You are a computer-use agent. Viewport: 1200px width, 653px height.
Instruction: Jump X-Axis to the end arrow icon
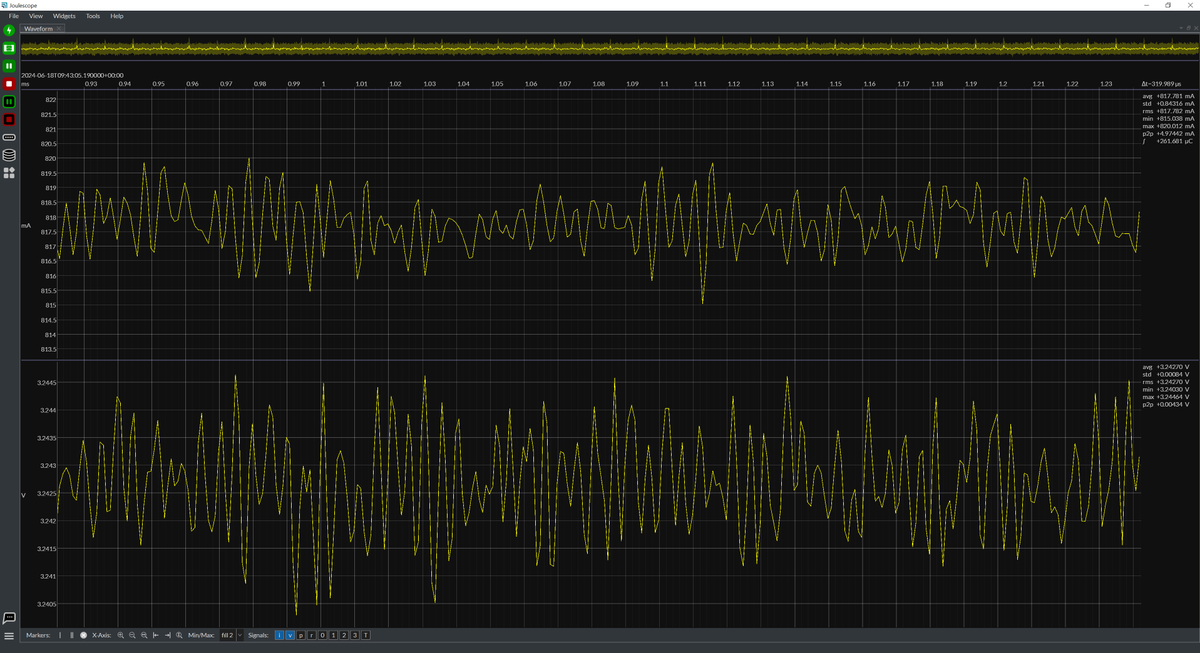point(168,635)
